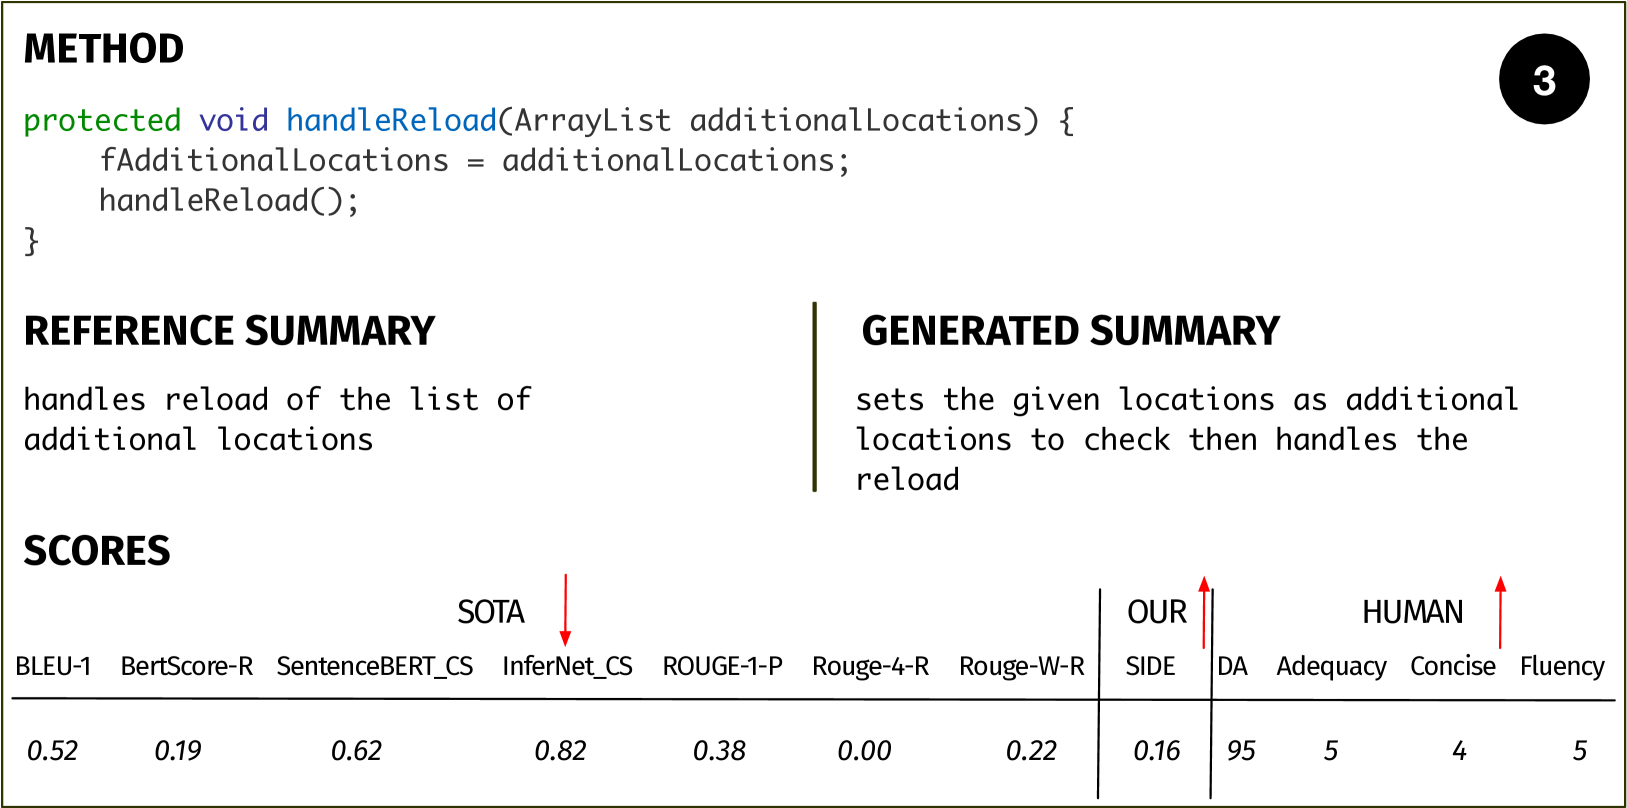The image size is (1627, 808).
Task: Click the SentenceBERT_CS column label
Action: pos(375,666)
